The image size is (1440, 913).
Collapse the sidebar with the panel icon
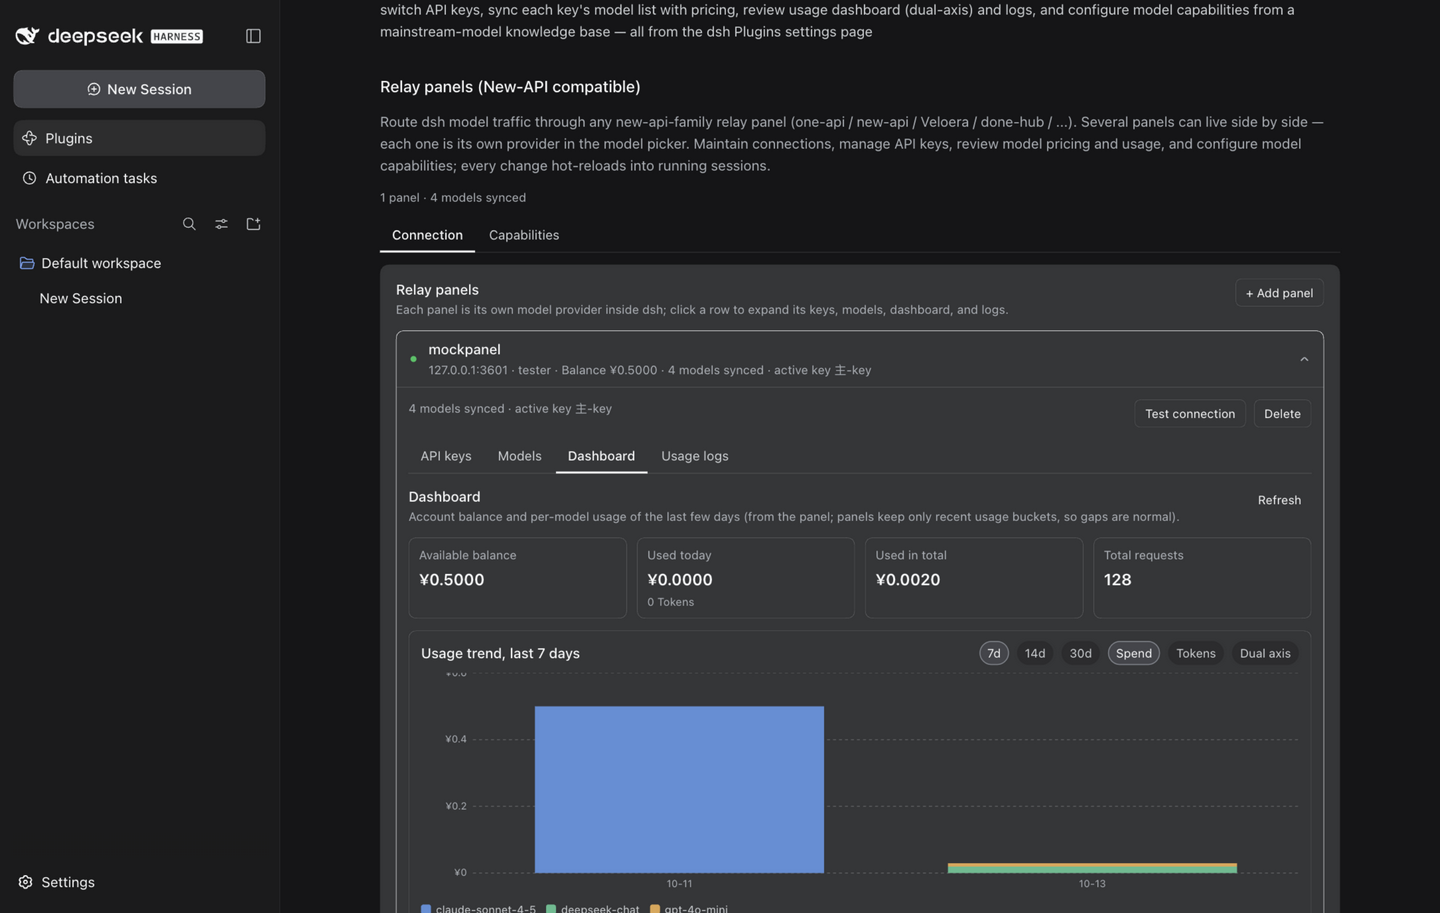point(253,36)
